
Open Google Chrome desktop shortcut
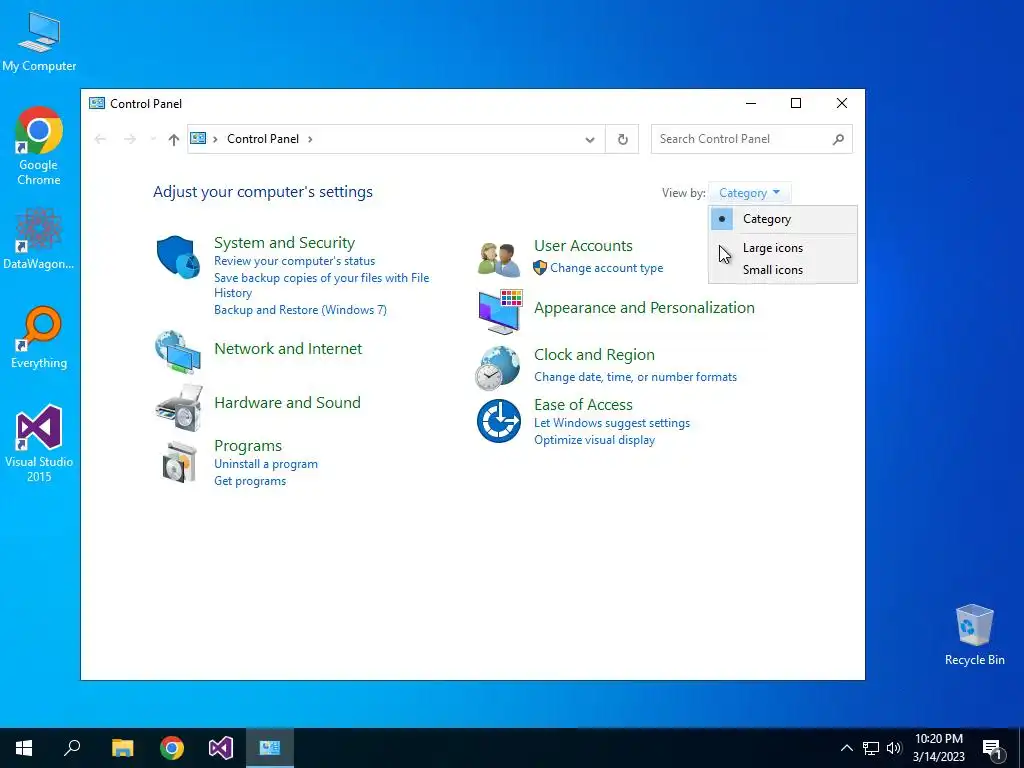click(39, 147)
